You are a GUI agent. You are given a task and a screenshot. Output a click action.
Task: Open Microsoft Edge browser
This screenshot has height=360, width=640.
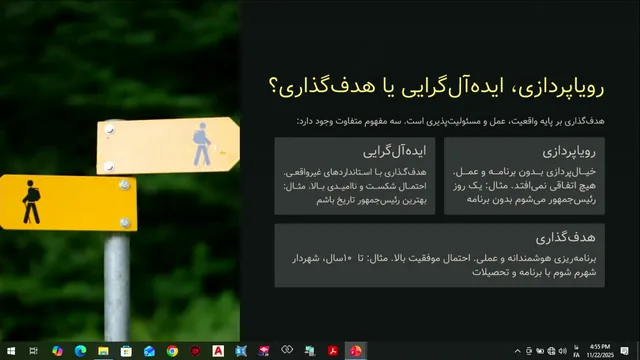pyautogui.click(x=80, y=351)
